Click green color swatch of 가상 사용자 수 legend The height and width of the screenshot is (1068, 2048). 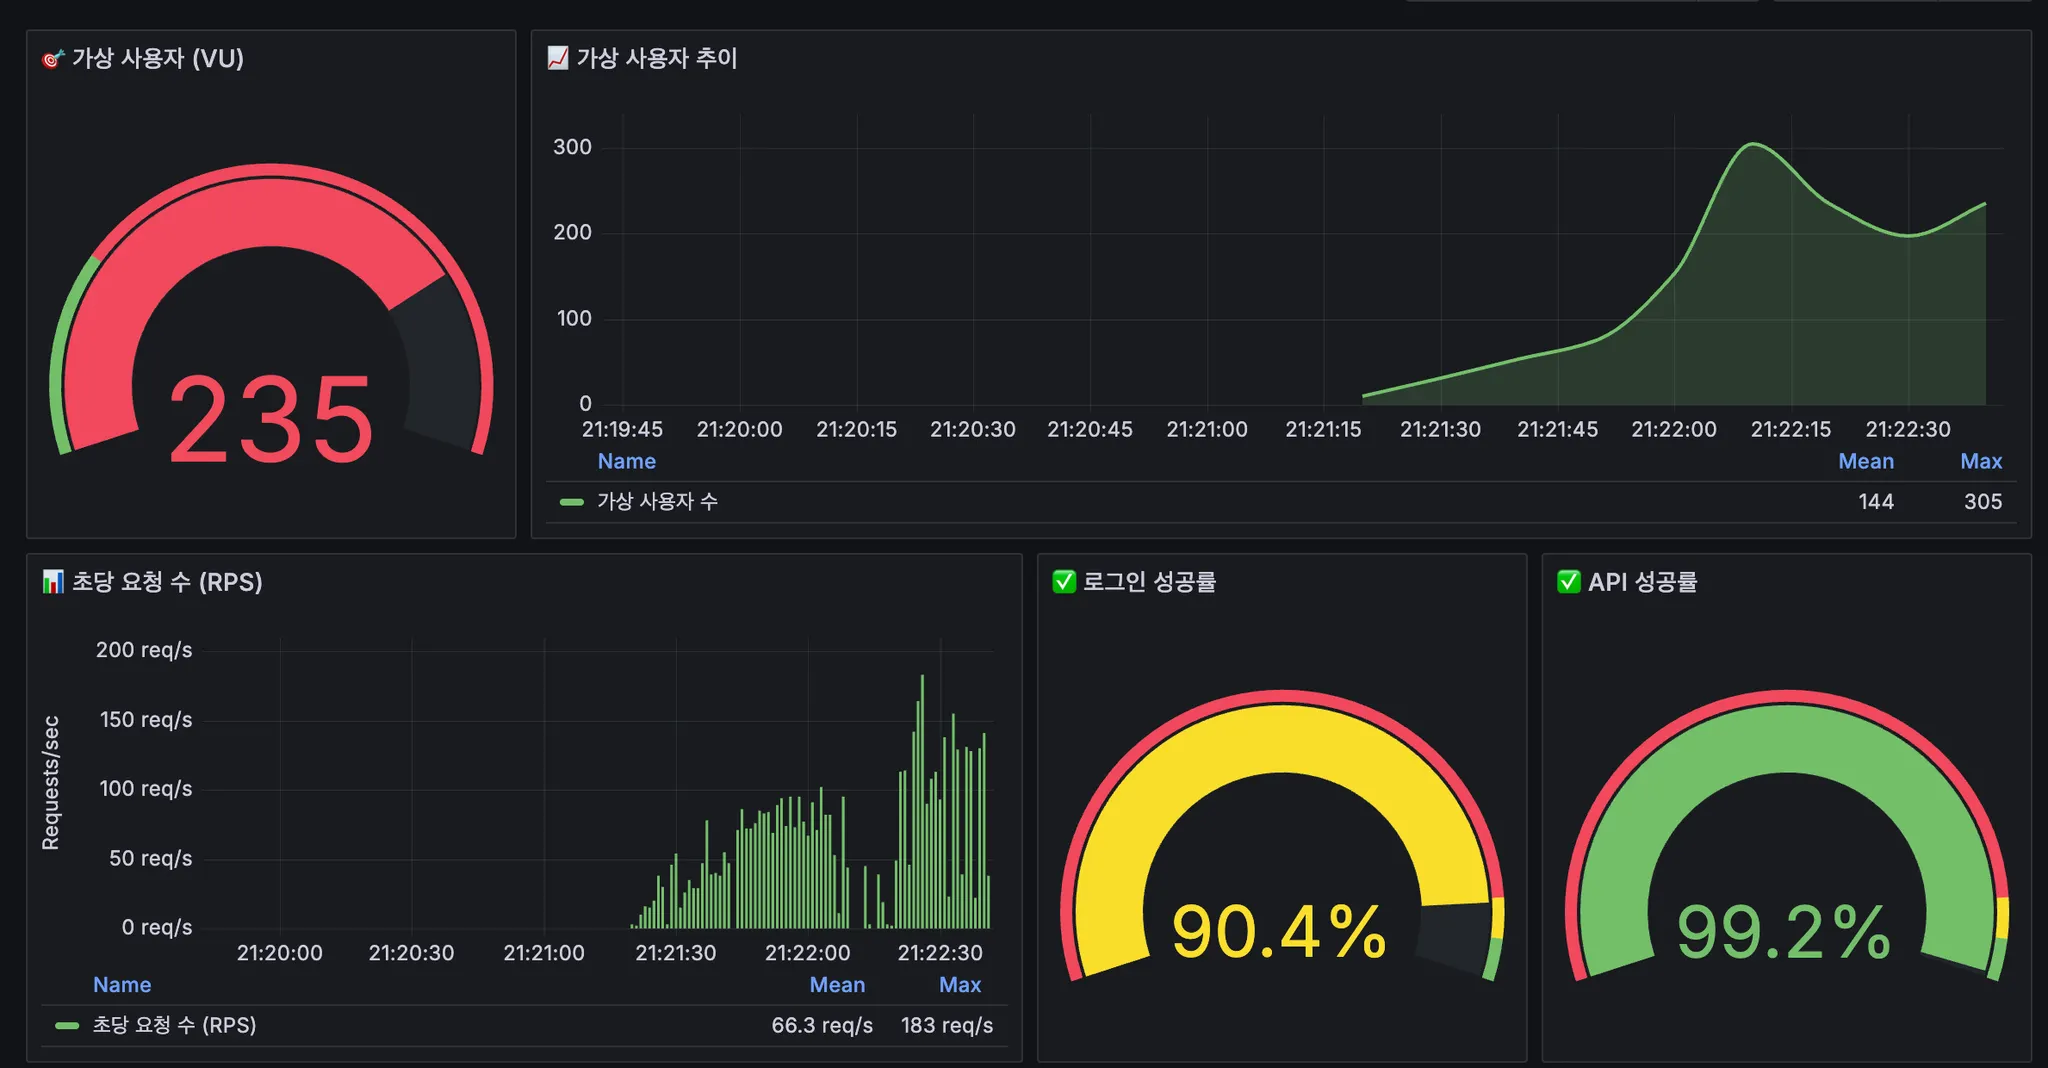pos(572,502)
